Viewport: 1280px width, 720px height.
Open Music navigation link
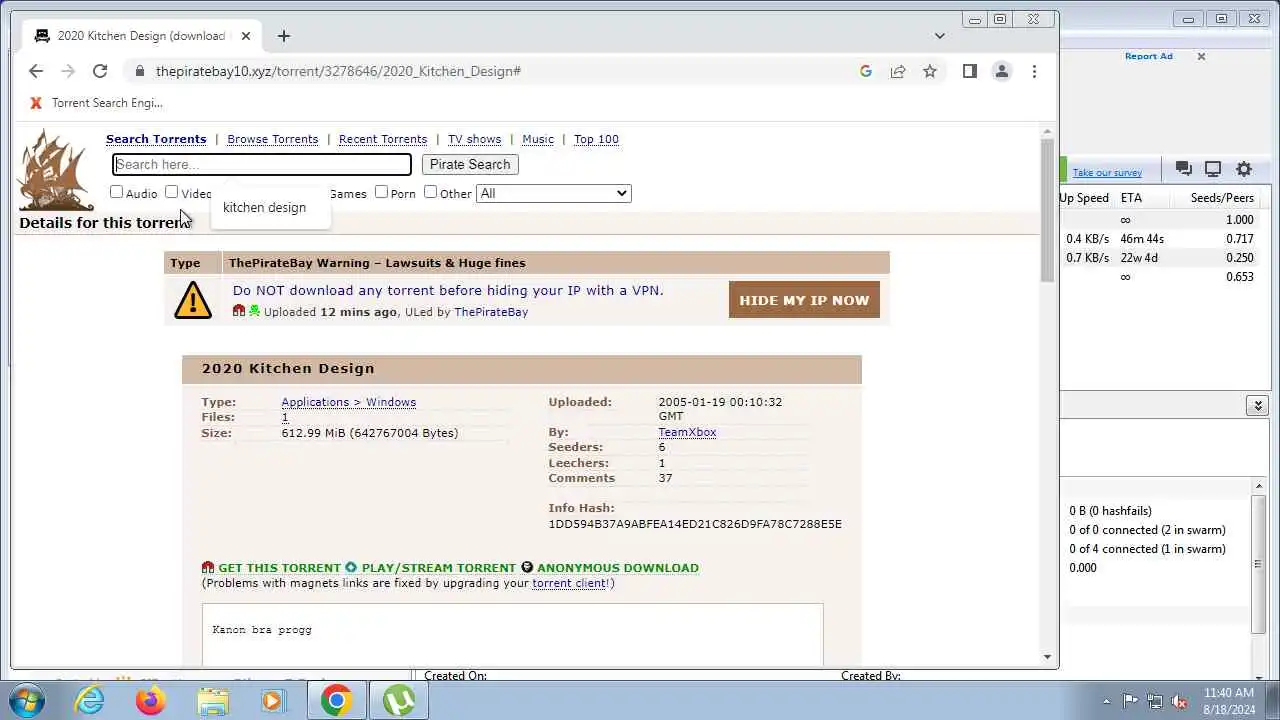538,139
